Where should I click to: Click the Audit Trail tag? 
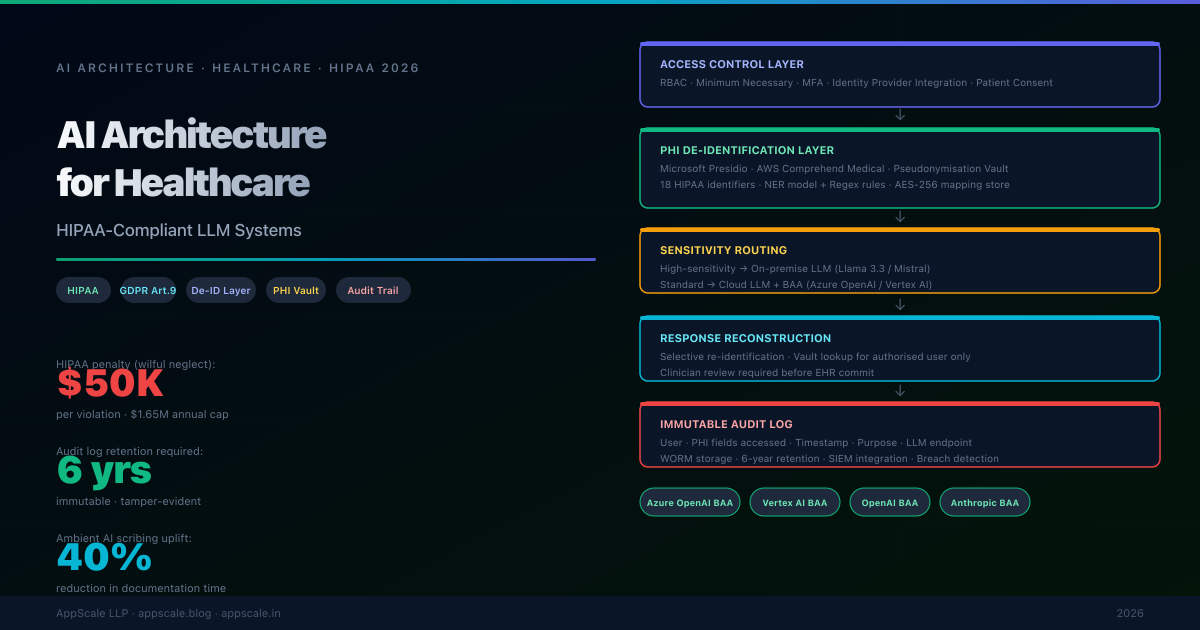[373, 290]
